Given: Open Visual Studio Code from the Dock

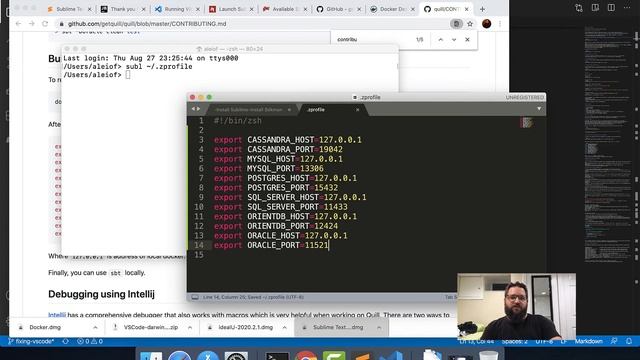Looking at the screenshot, I should [391, 356].
